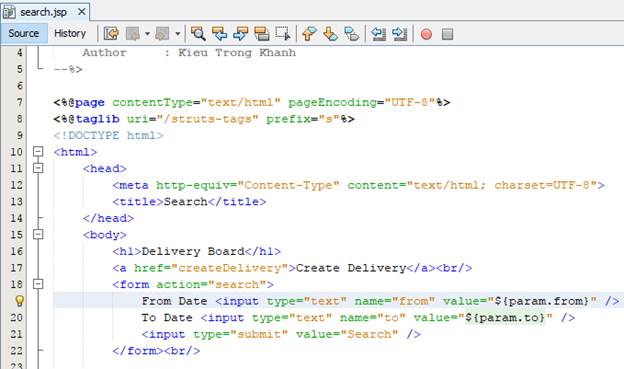Click 'pageEncoding' on line 7
Viewport: 624px width, 369px height.
pyautogui.click(x=332, y=102)
